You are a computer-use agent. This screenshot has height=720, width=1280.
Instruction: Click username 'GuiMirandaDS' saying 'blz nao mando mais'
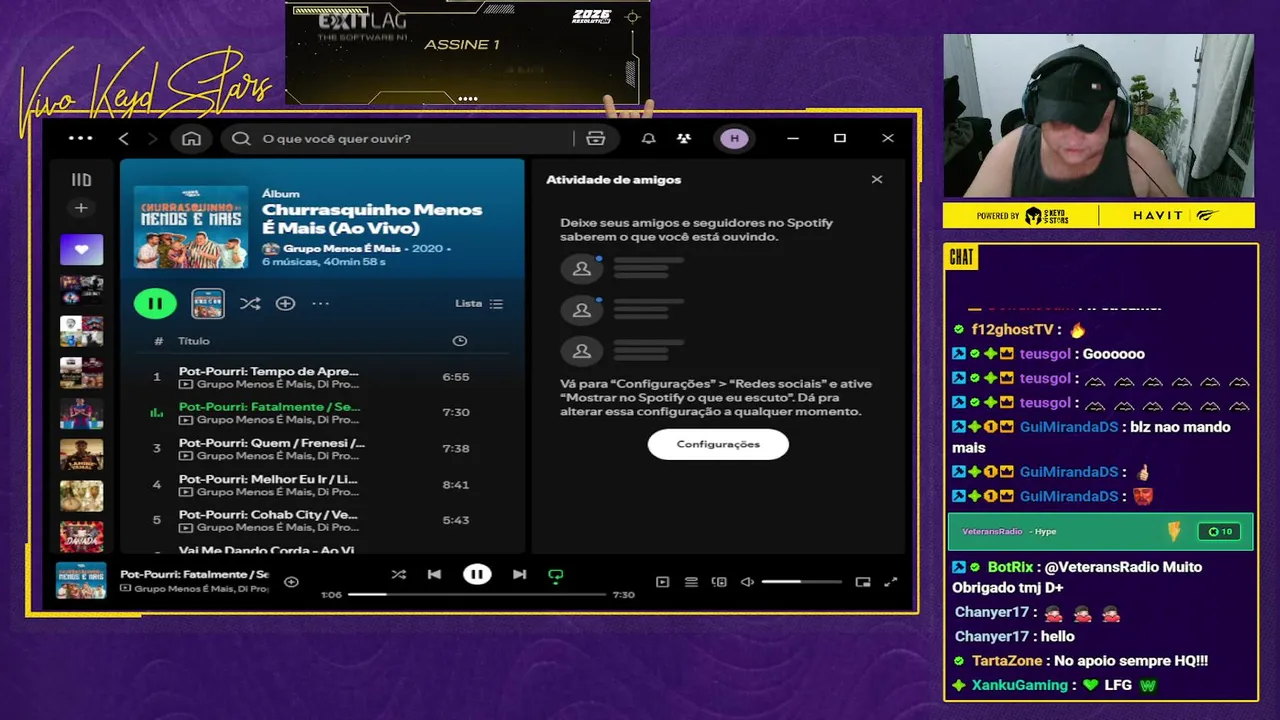click(1069, 427)
